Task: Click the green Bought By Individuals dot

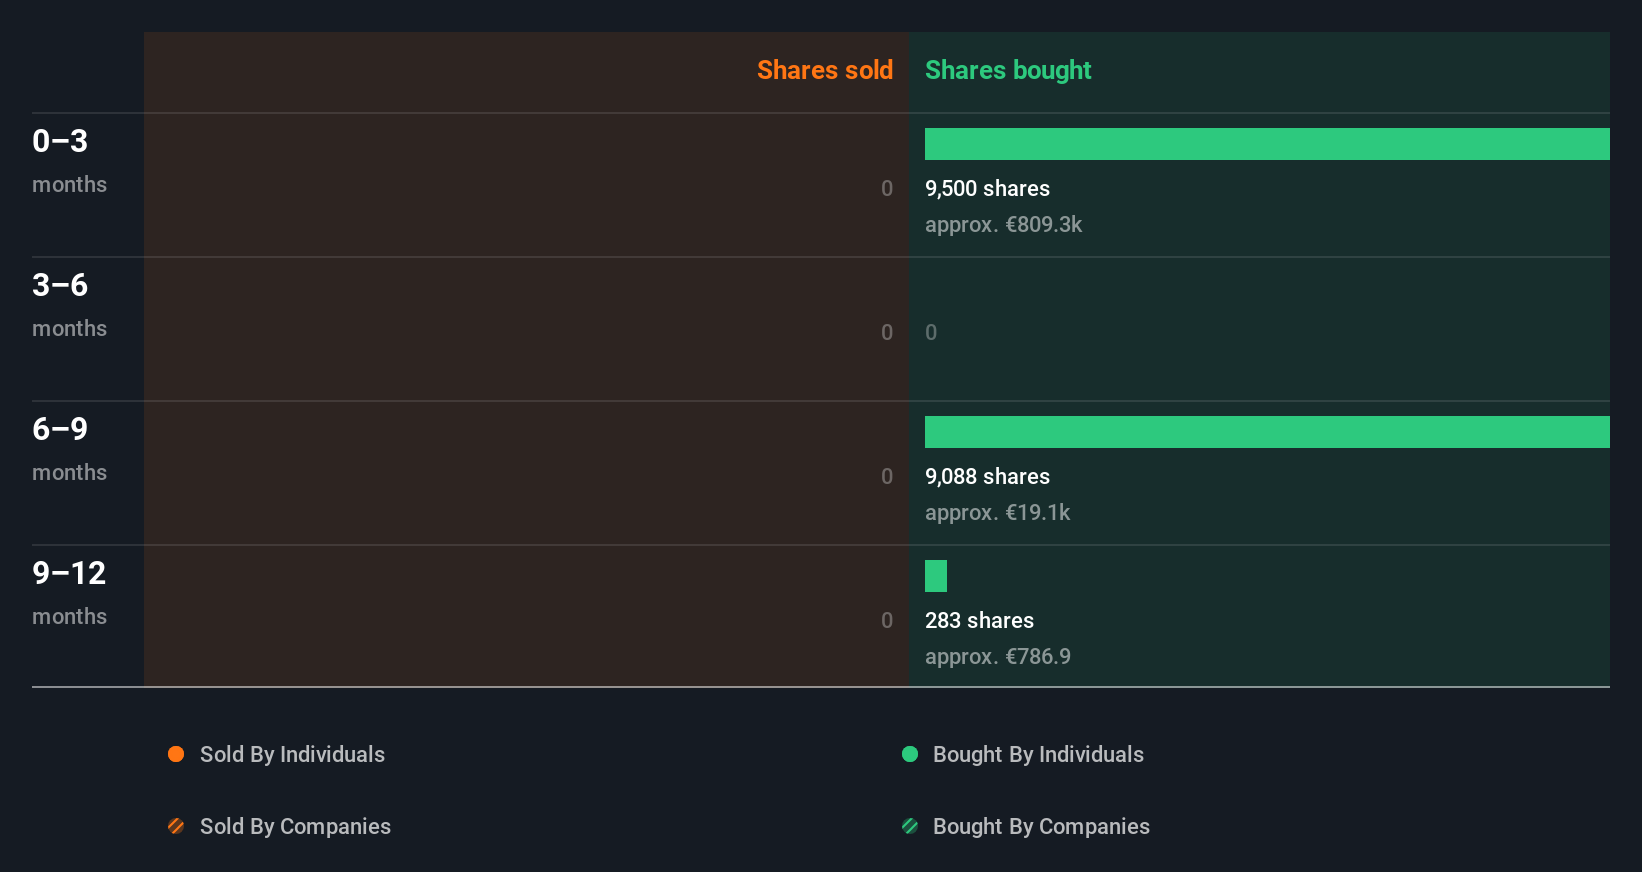Action: pyautogui.click(x=910, y=754)
